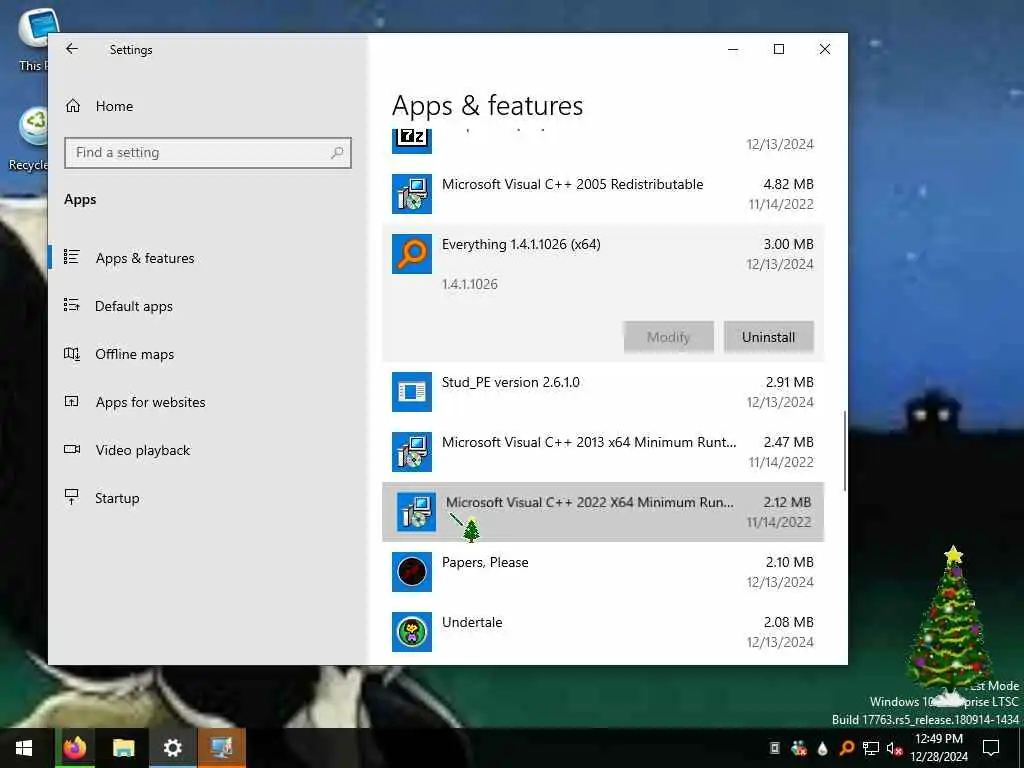Click the Find a setting search box
The height and width of the screenshot is (768, 1024).
[208, 153]
